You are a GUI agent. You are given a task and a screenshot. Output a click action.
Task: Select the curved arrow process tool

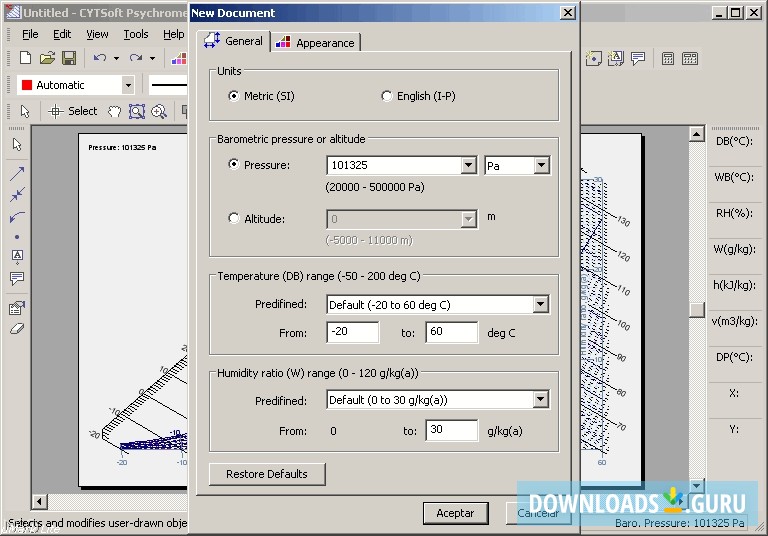[x=17, y=217]
